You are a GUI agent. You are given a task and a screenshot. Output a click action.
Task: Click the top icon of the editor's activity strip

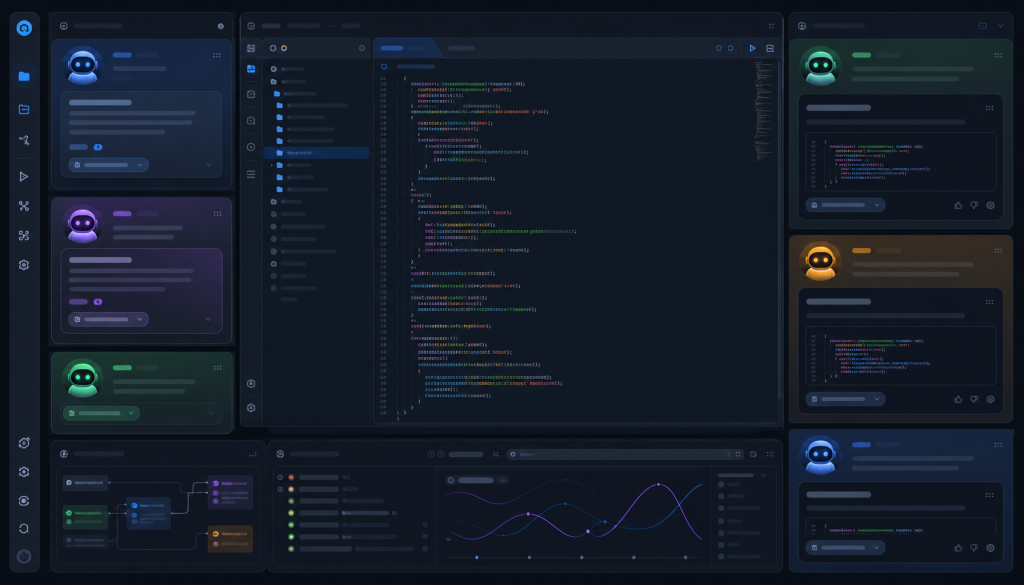click(251, 48)
